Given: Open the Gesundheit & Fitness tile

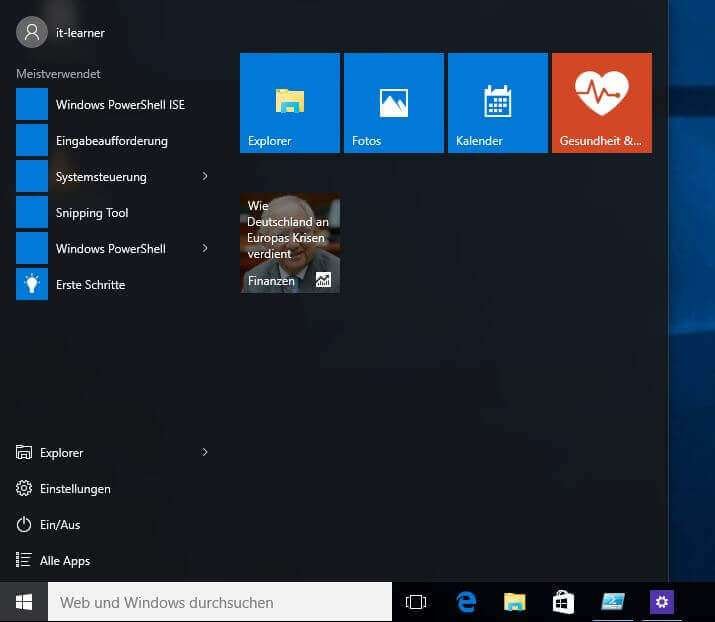Looking at the screenshot, I should pos(602,103).
